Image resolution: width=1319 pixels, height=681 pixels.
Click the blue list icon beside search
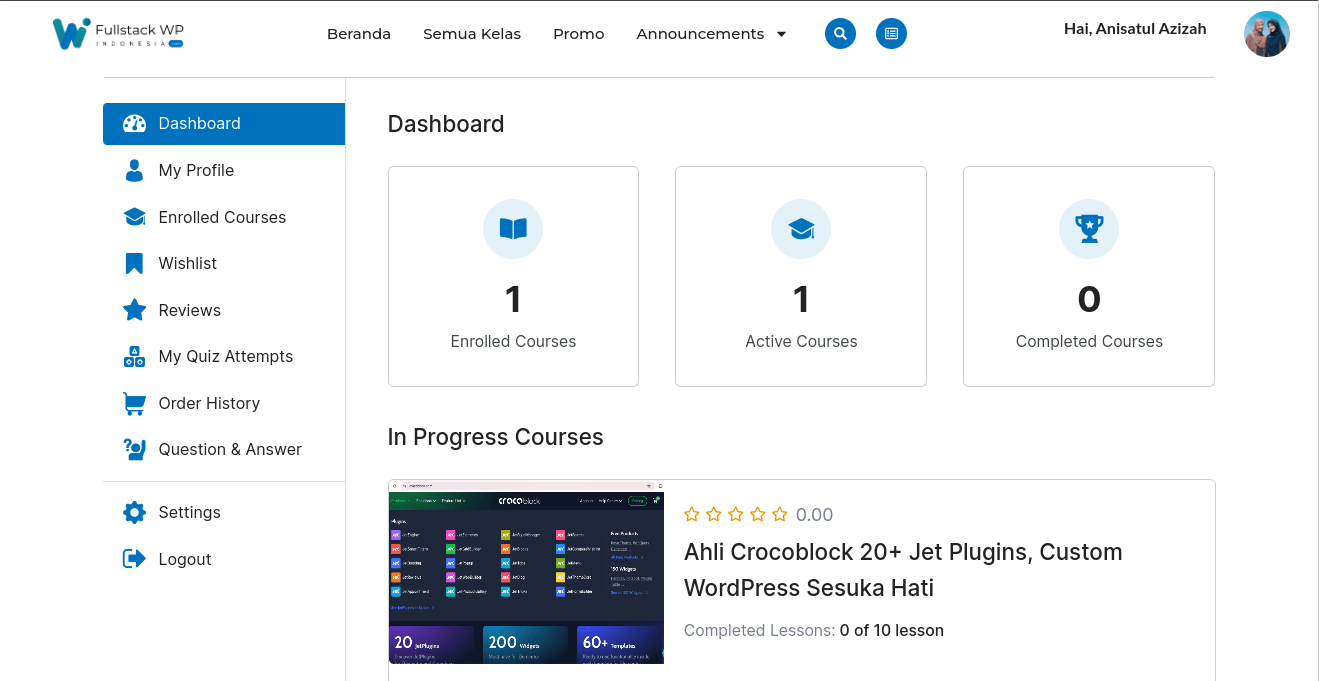pos(891,34)
